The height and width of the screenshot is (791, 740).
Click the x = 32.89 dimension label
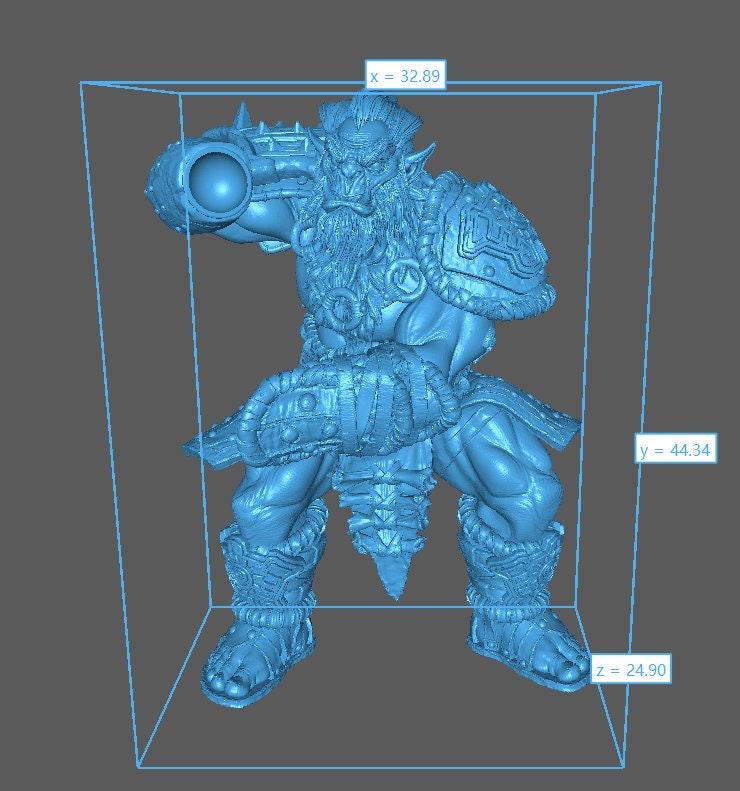(405, 76)
